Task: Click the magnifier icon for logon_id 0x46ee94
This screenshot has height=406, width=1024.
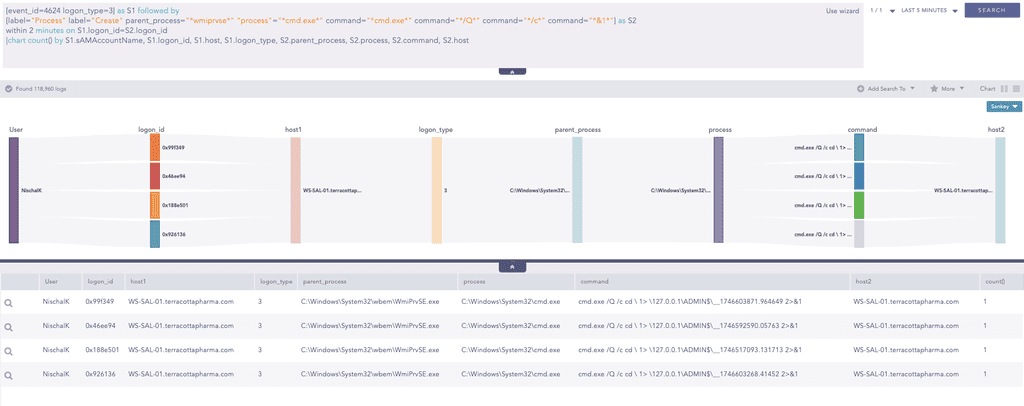Action: click(8, 327)
